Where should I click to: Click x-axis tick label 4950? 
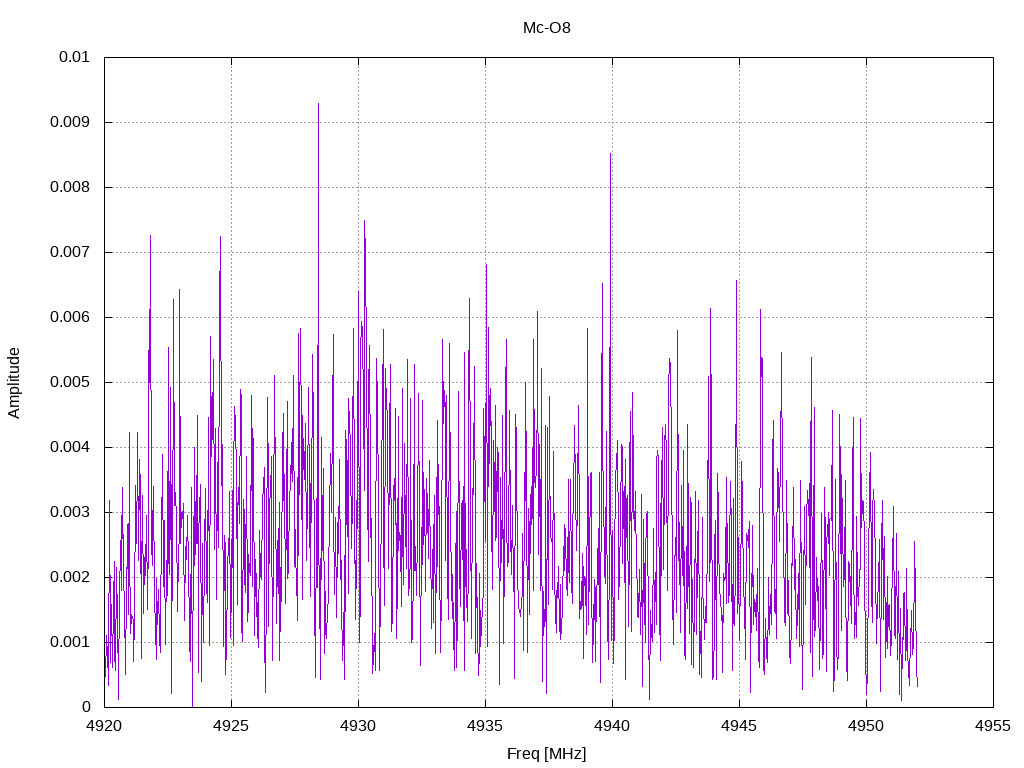click(x=867, y=726)
